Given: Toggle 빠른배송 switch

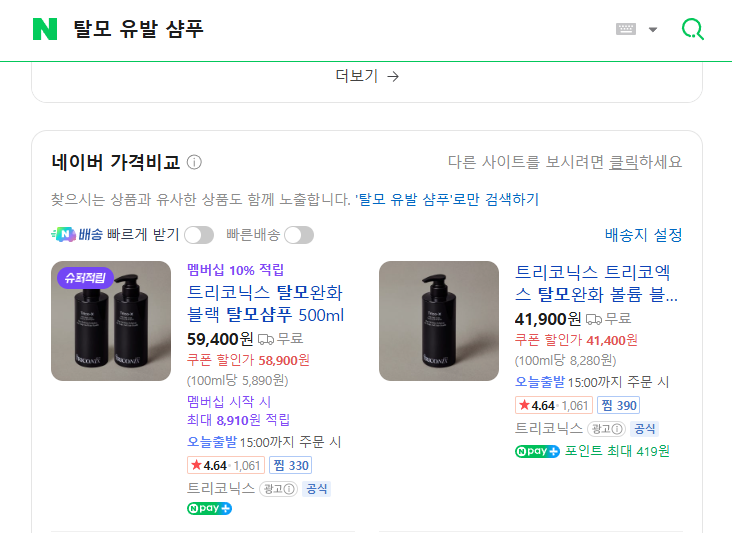Looking at the screenshot, I should pyautogui.click(x=299, y=235).
